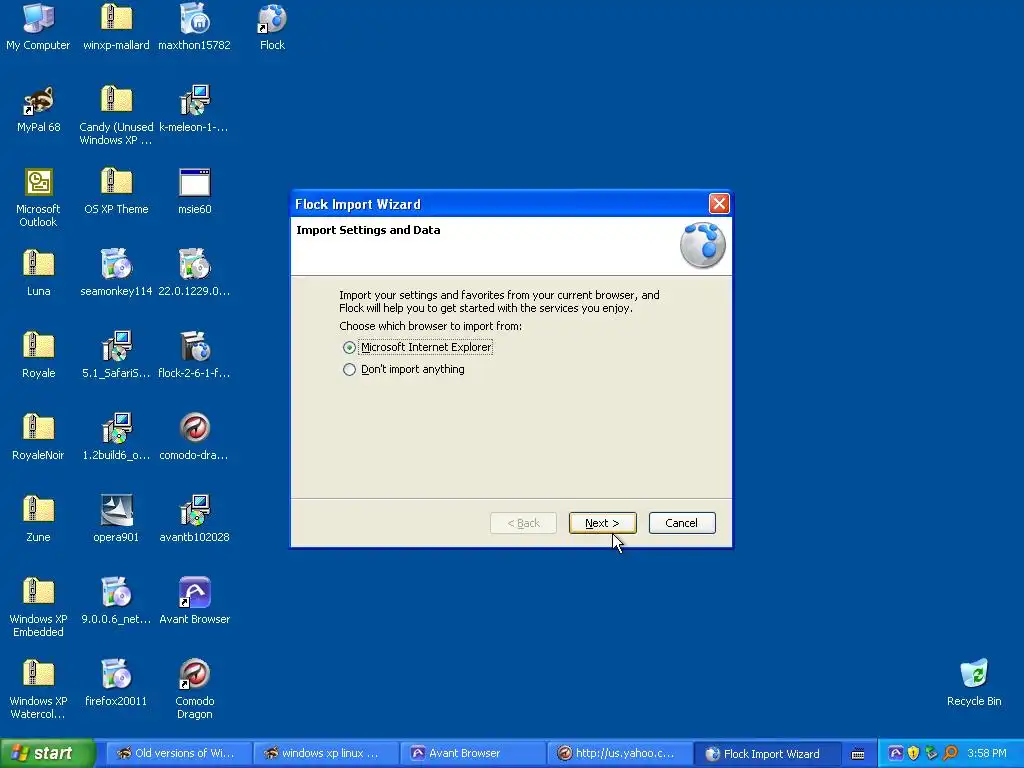Select the 5.1_SafariS installer icon

point(116,355)
